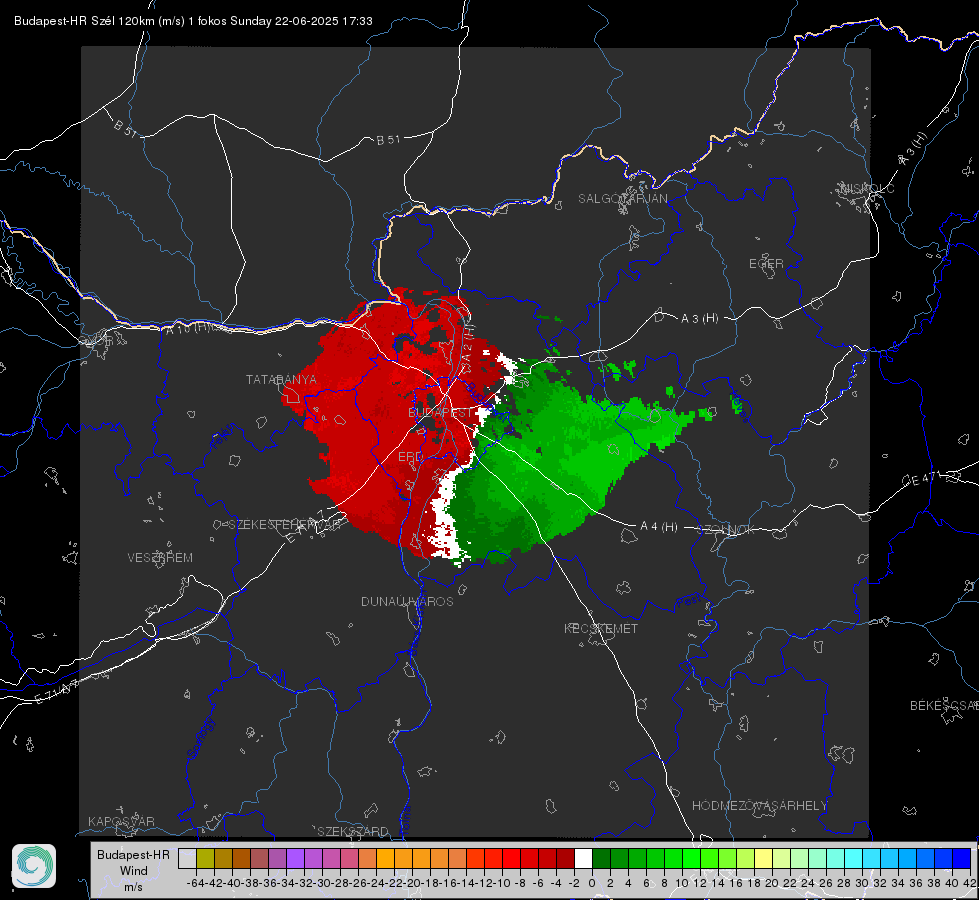Click the SZOLNOK city label
The width and height of the screenshot is (979, 900).
tap(727, 530)
